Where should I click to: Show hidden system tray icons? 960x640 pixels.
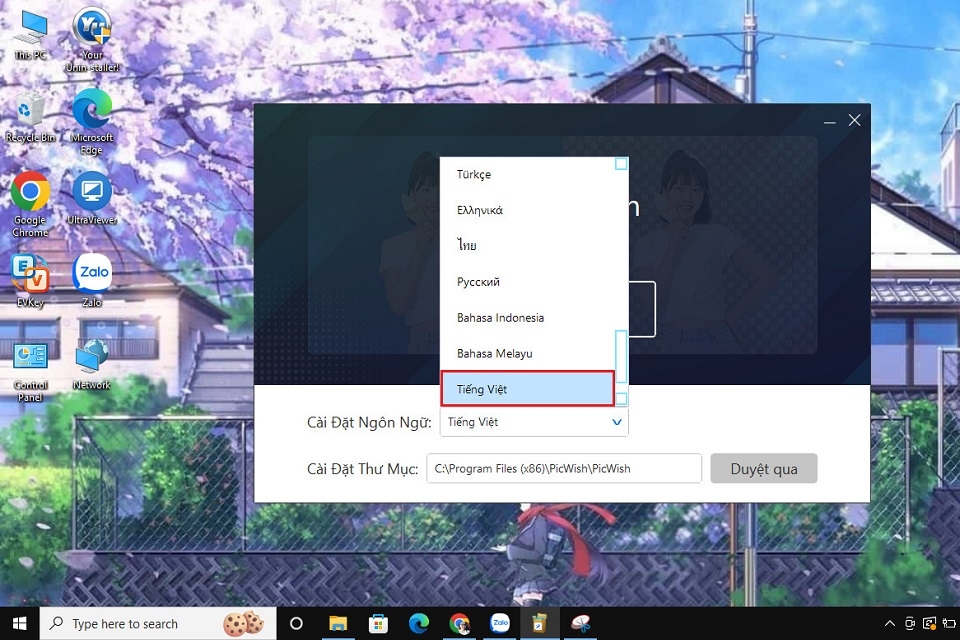click(x=890, y=623)
